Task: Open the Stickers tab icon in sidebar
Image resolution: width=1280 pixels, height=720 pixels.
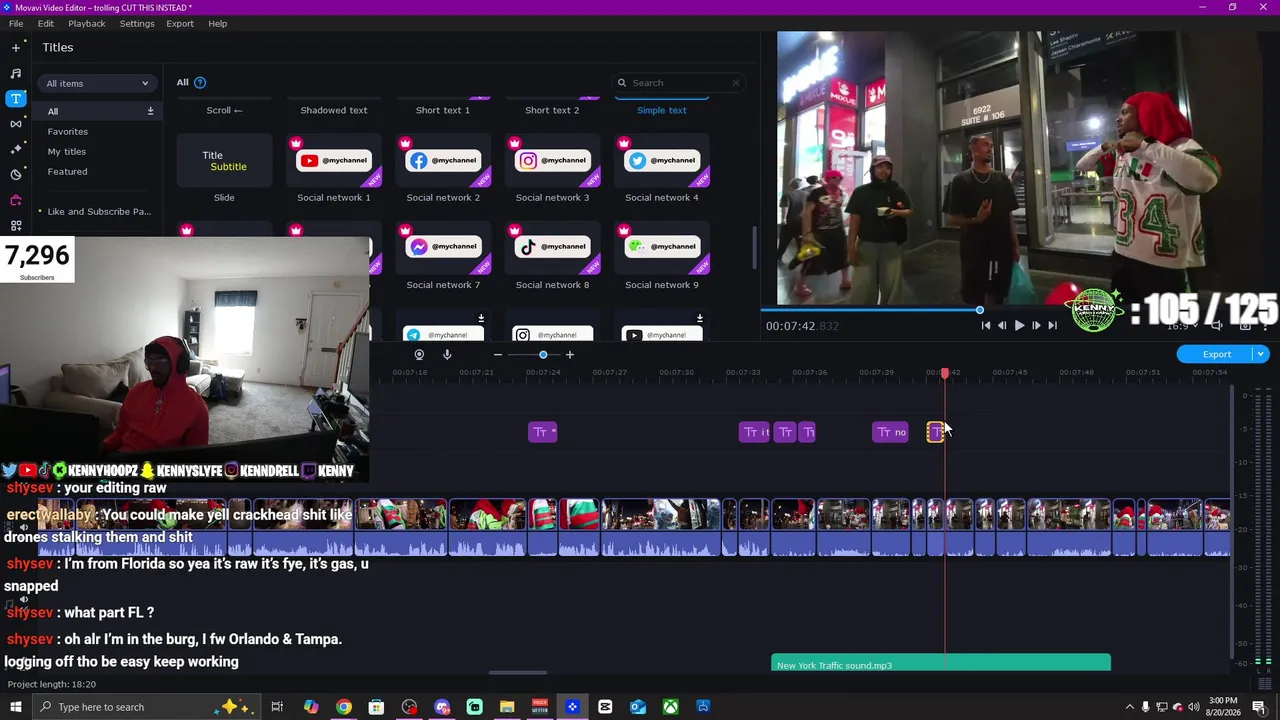Action: (15, 175)
